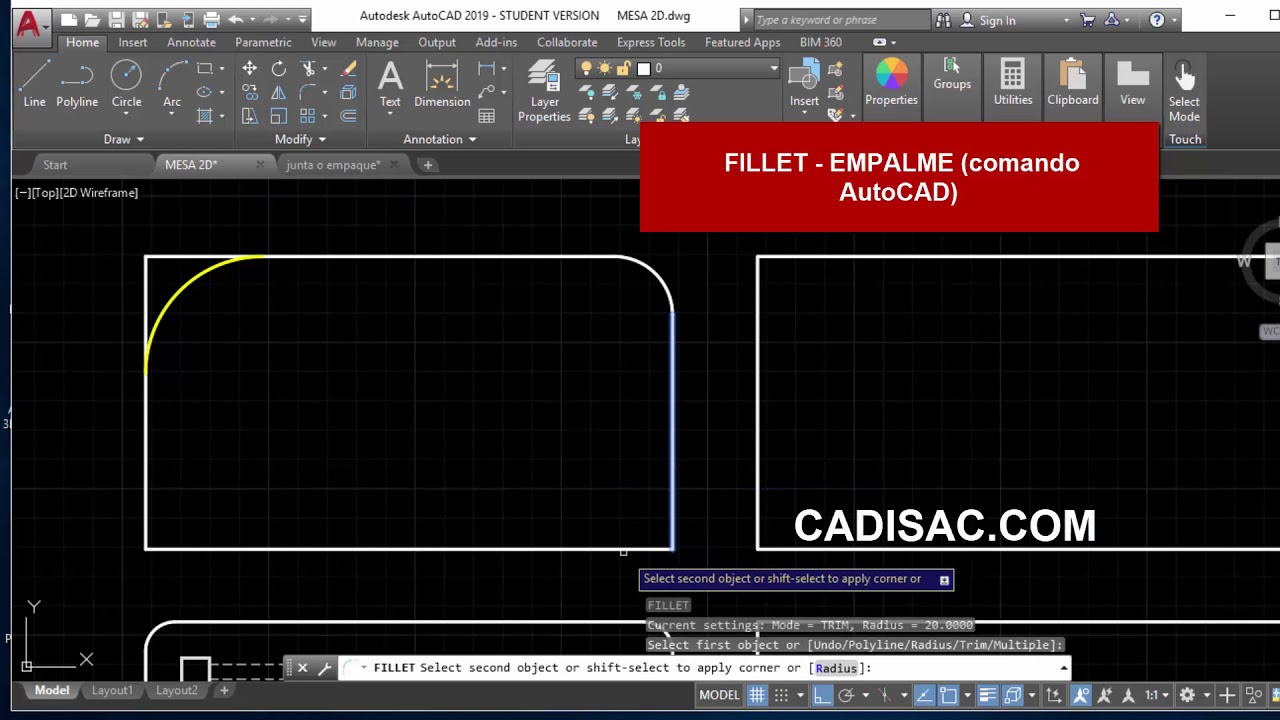Select the Ellipse tool
The image size is (1280, 720).
pos(205,93)
